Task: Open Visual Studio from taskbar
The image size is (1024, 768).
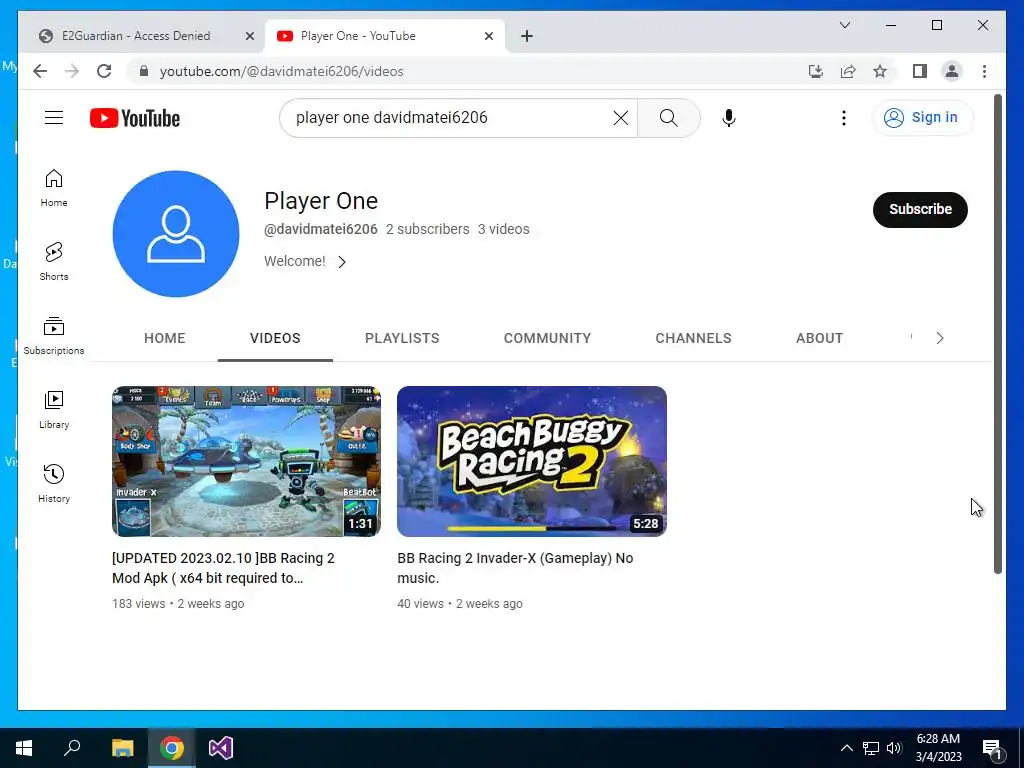Action: tap(221, 748)
